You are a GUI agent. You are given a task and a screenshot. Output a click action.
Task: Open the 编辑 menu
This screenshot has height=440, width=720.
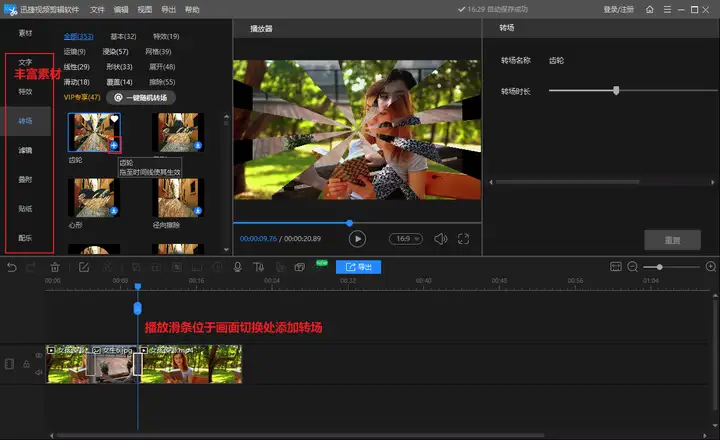point(121,10)
